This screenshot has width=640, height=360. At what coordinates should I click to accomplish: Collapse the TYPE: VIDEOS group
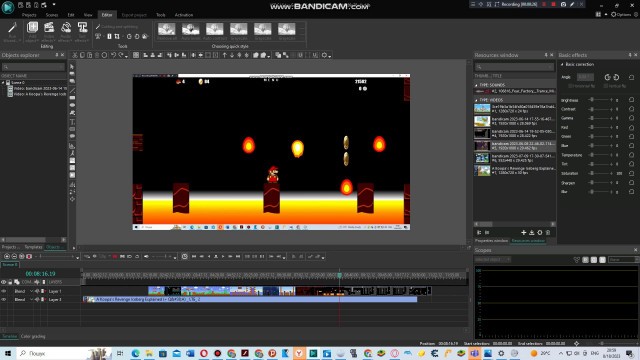pos(476,100)
